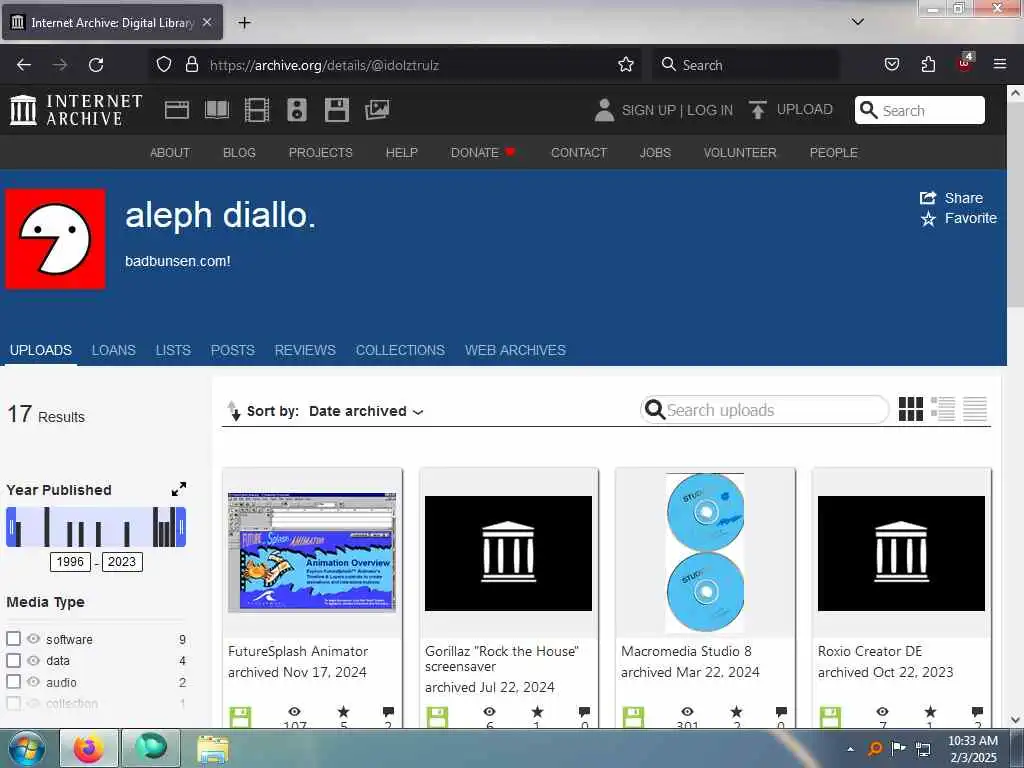This screenshot has height=768, width=1024.
Task: Move the right year range slider handle
Action: pyautogui.click(x=182, y=526)
